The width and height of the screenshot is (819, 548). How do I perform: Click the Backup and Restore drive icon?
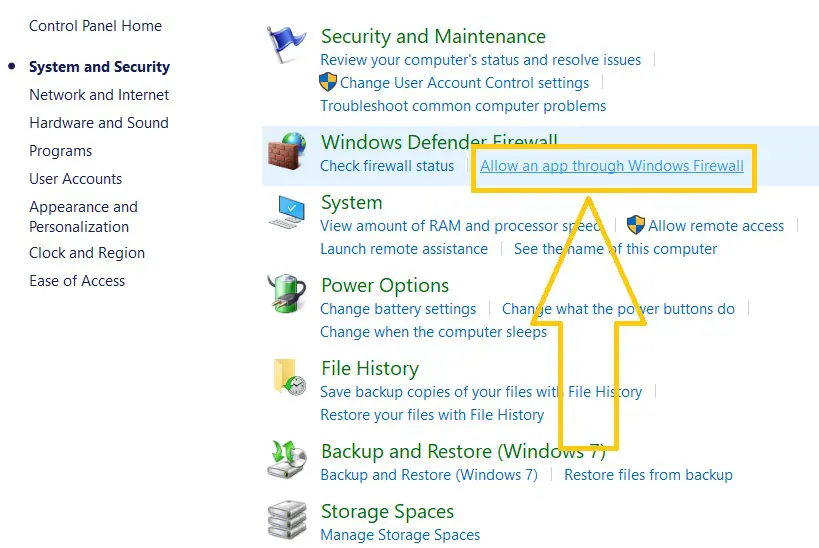pyautogui.click(x=287, y=460)
